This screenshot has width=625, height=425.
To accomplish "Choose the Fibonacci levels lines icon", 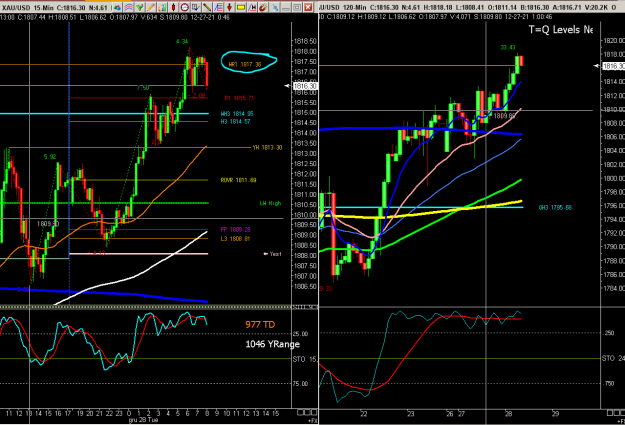I will pyautogui.click(x=218, y=7).
